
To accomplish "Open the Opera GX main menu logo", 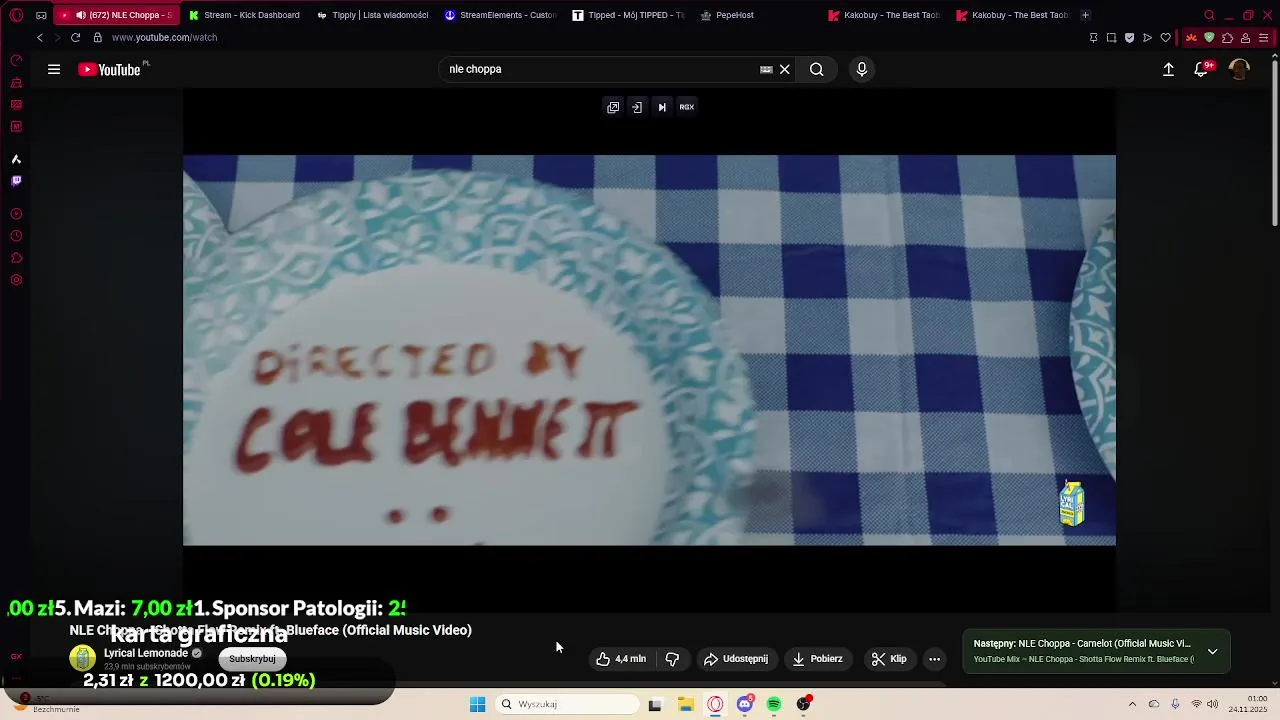I will point(16,15).
